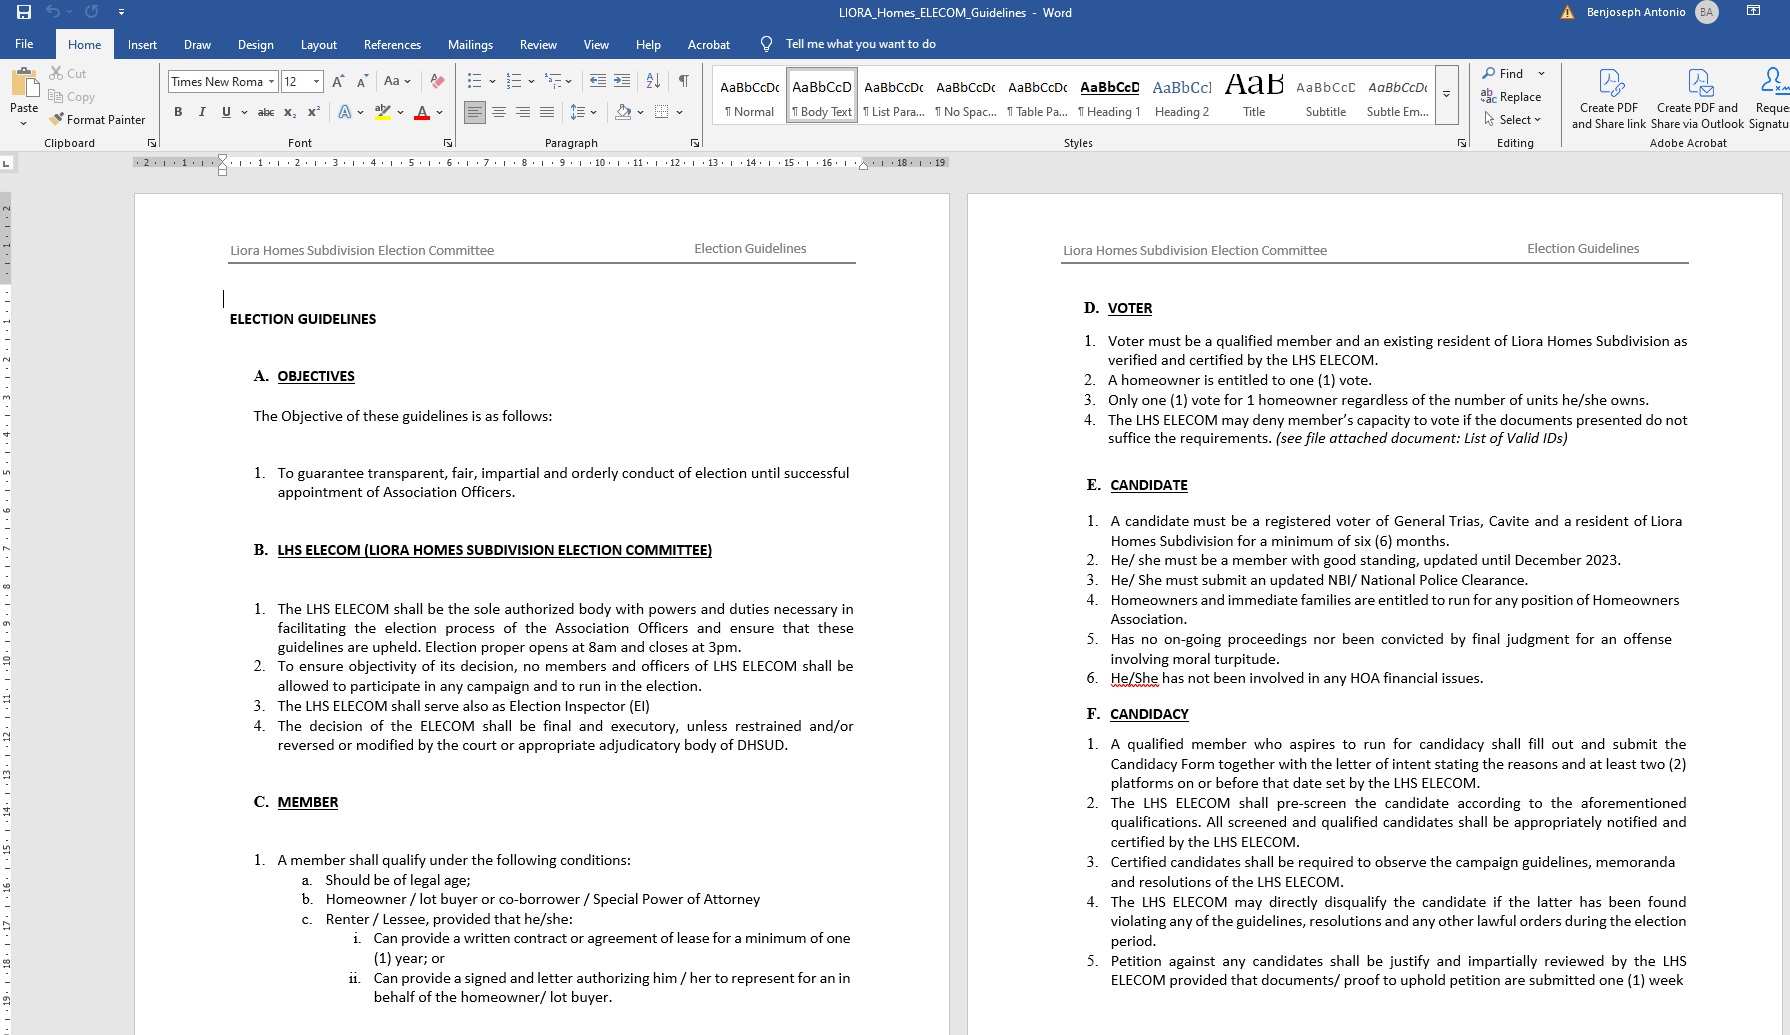Justify the paragraph text
The image size is (1790, 1035).
tap(547, 112)
